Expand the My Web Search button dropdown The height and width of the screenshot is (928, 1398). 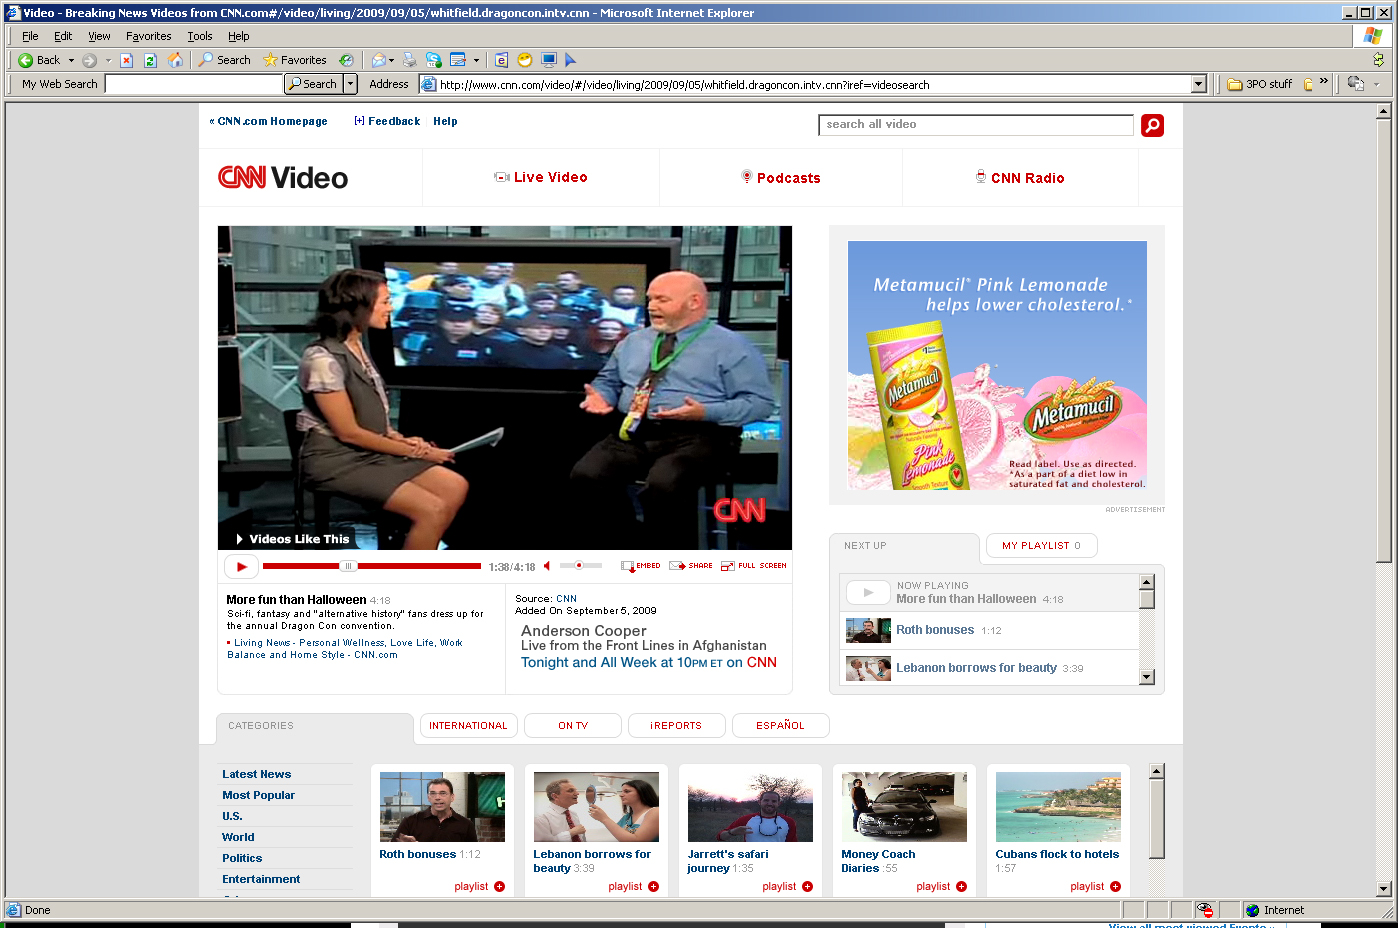[x=350, y=84]
